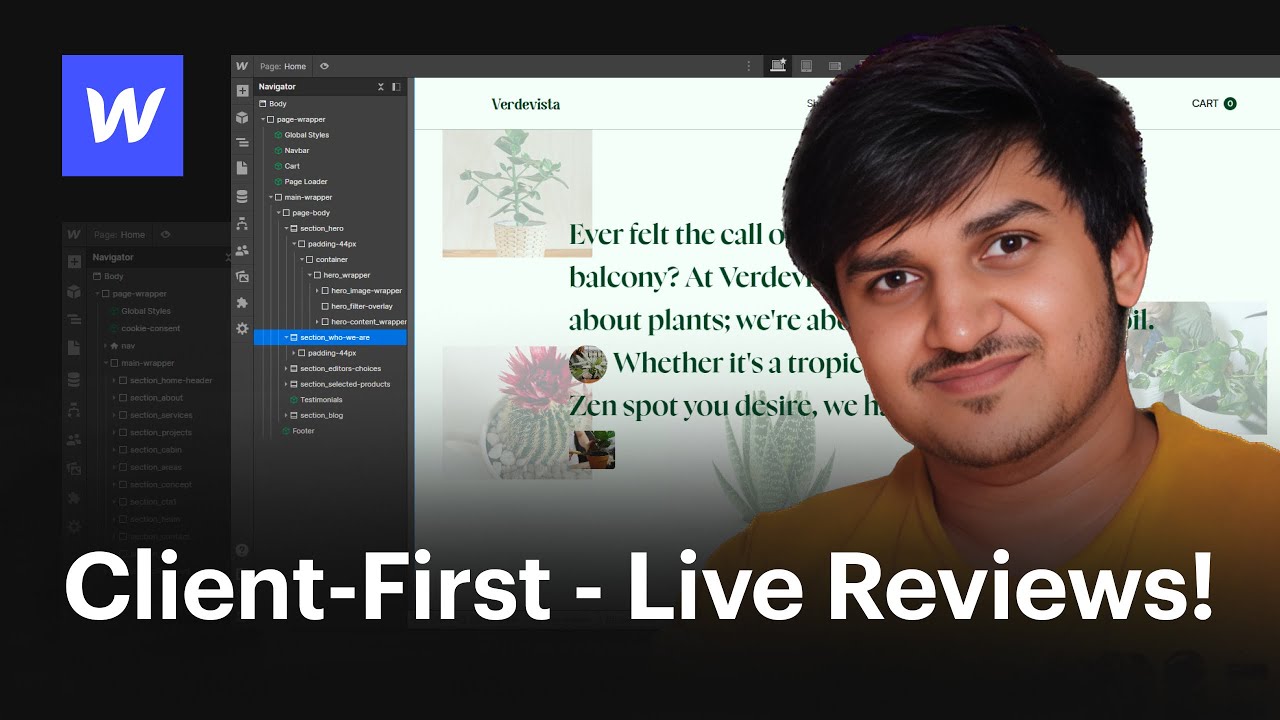Open the CART link on site
1280x720 pixels.
point(1214,103)
